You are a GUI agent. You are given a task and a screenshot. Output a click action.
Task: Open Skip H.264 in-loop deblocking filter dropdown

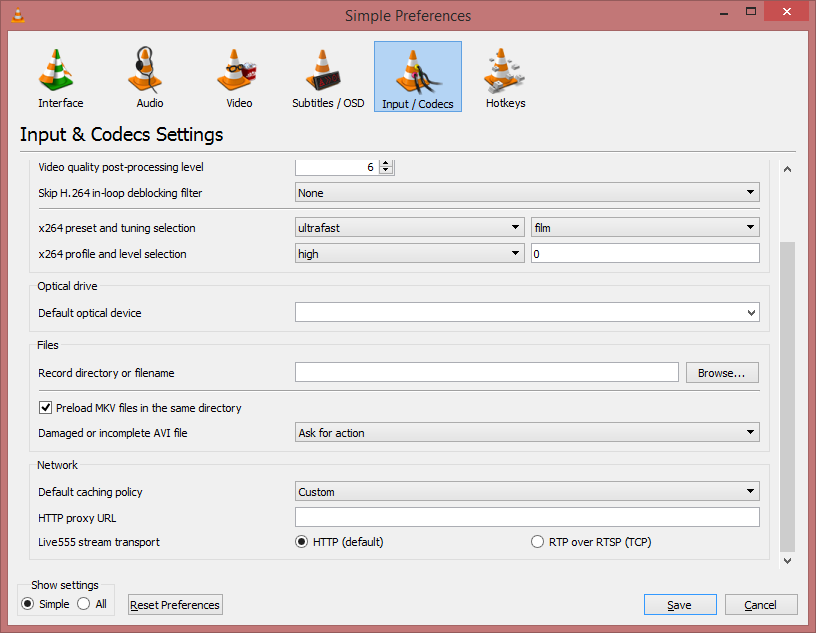[x=527, y=193]
